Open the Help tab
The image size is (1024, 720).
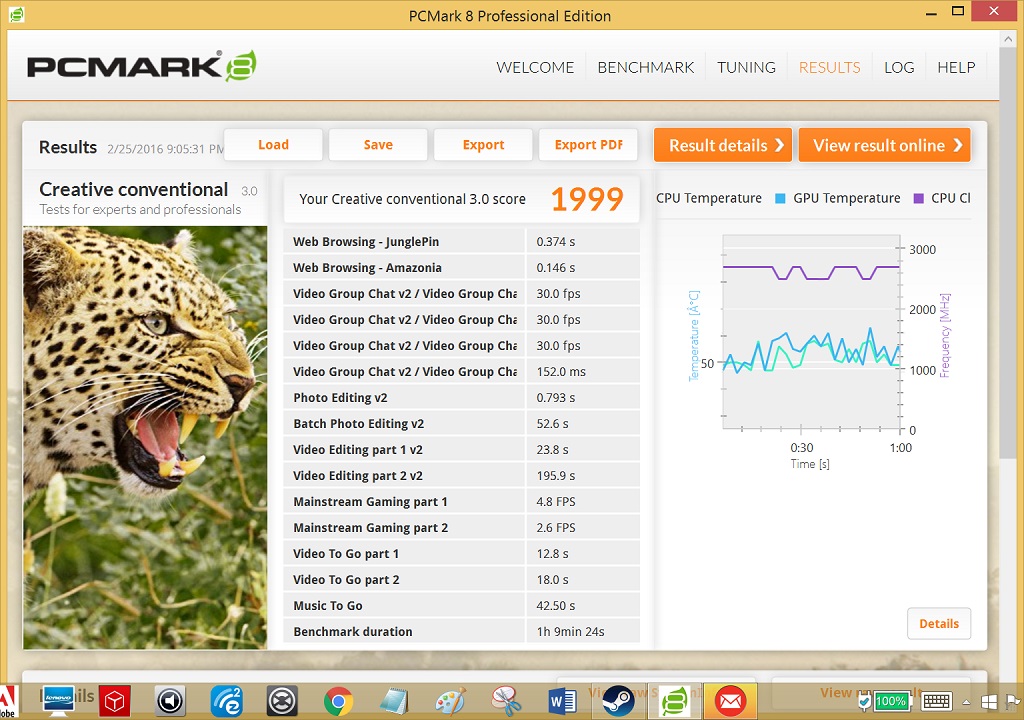(956, 67)
